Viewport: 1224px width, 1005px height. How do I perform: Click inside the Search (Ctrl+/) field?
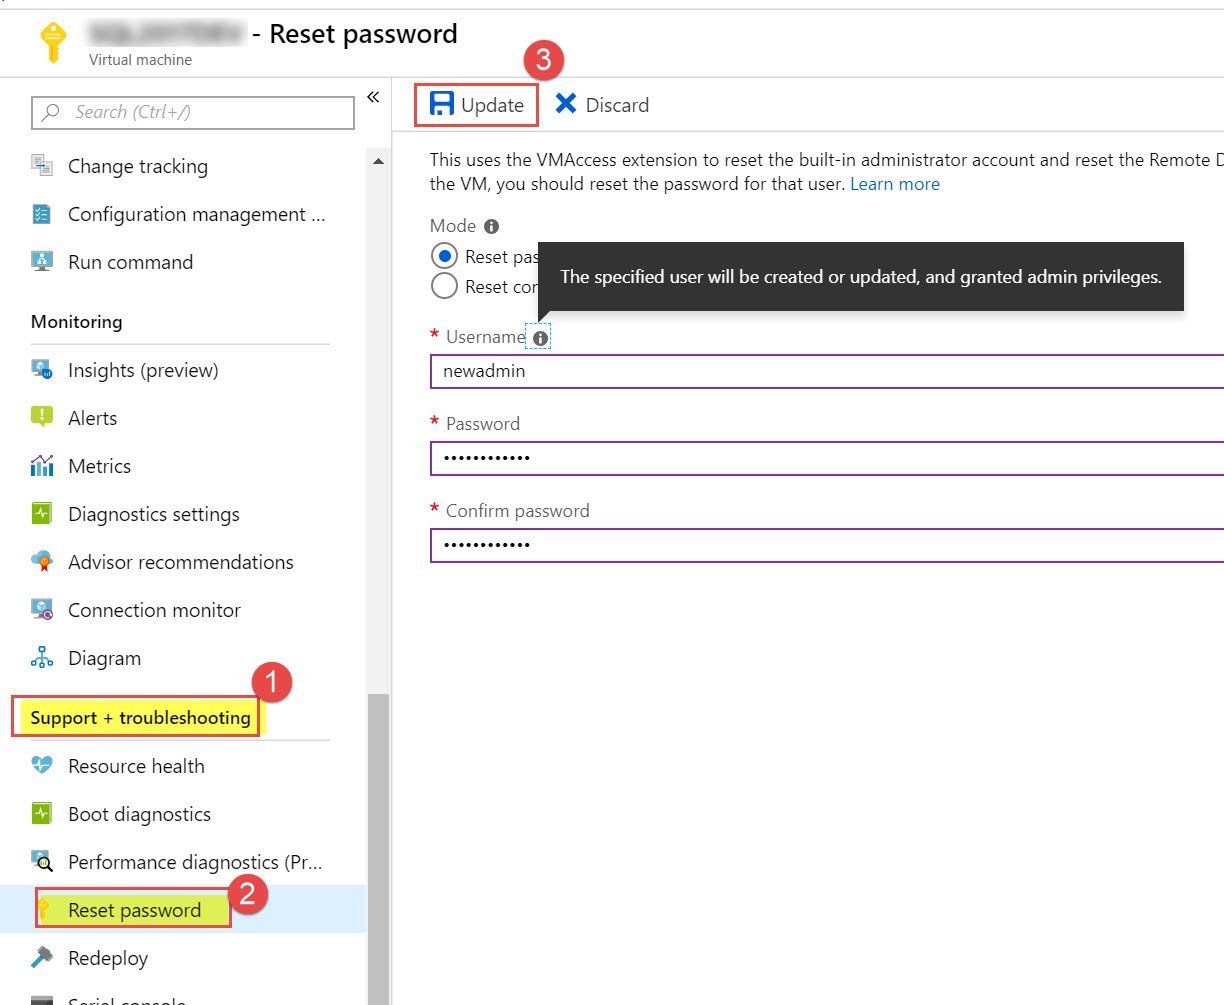point(190,112)
